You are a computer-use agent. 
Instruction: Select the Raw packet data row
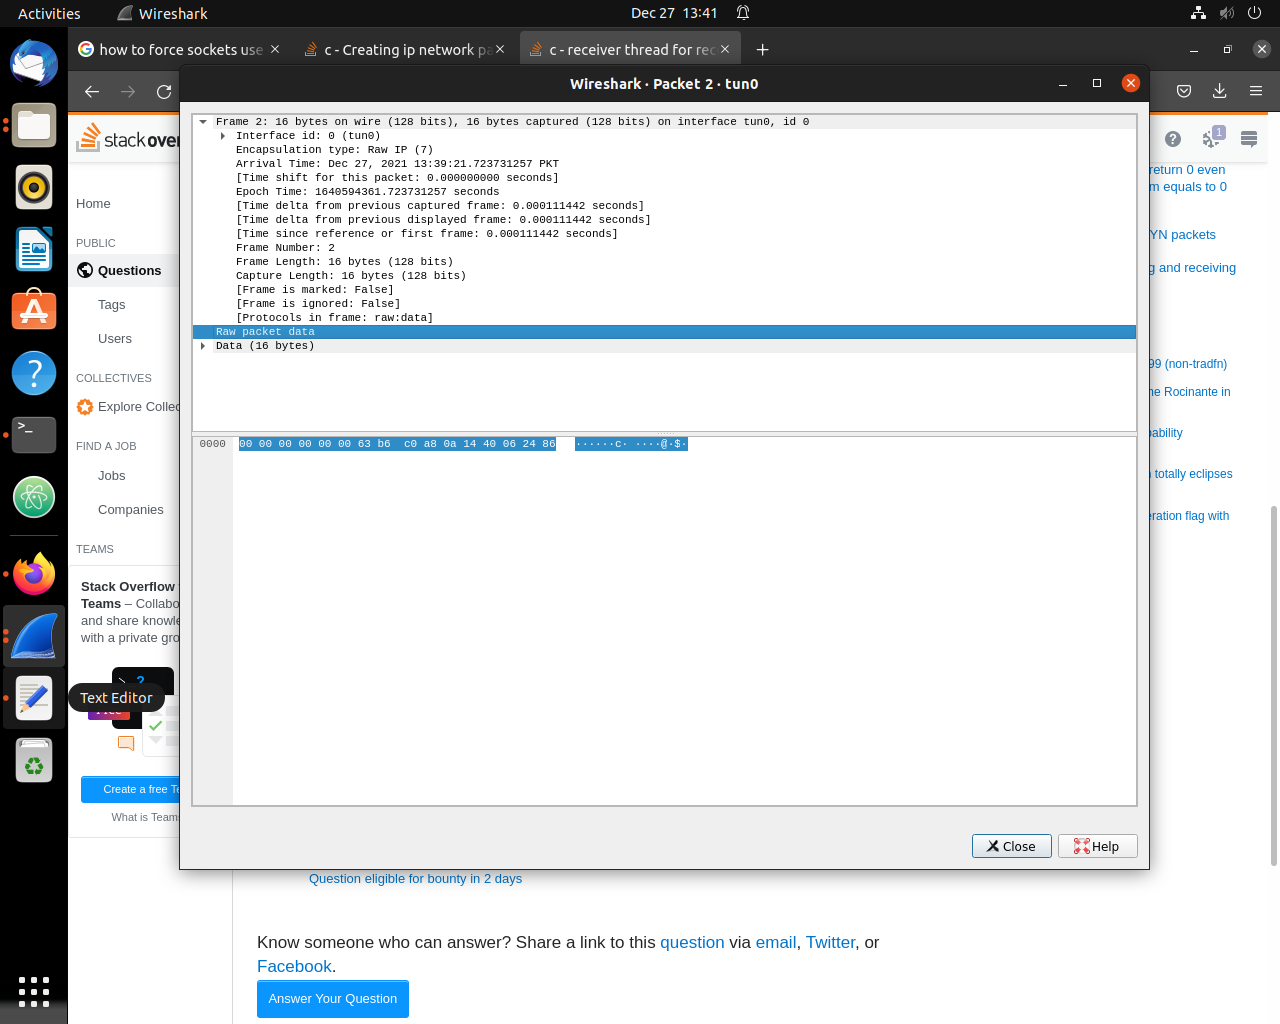coord(664,332)
